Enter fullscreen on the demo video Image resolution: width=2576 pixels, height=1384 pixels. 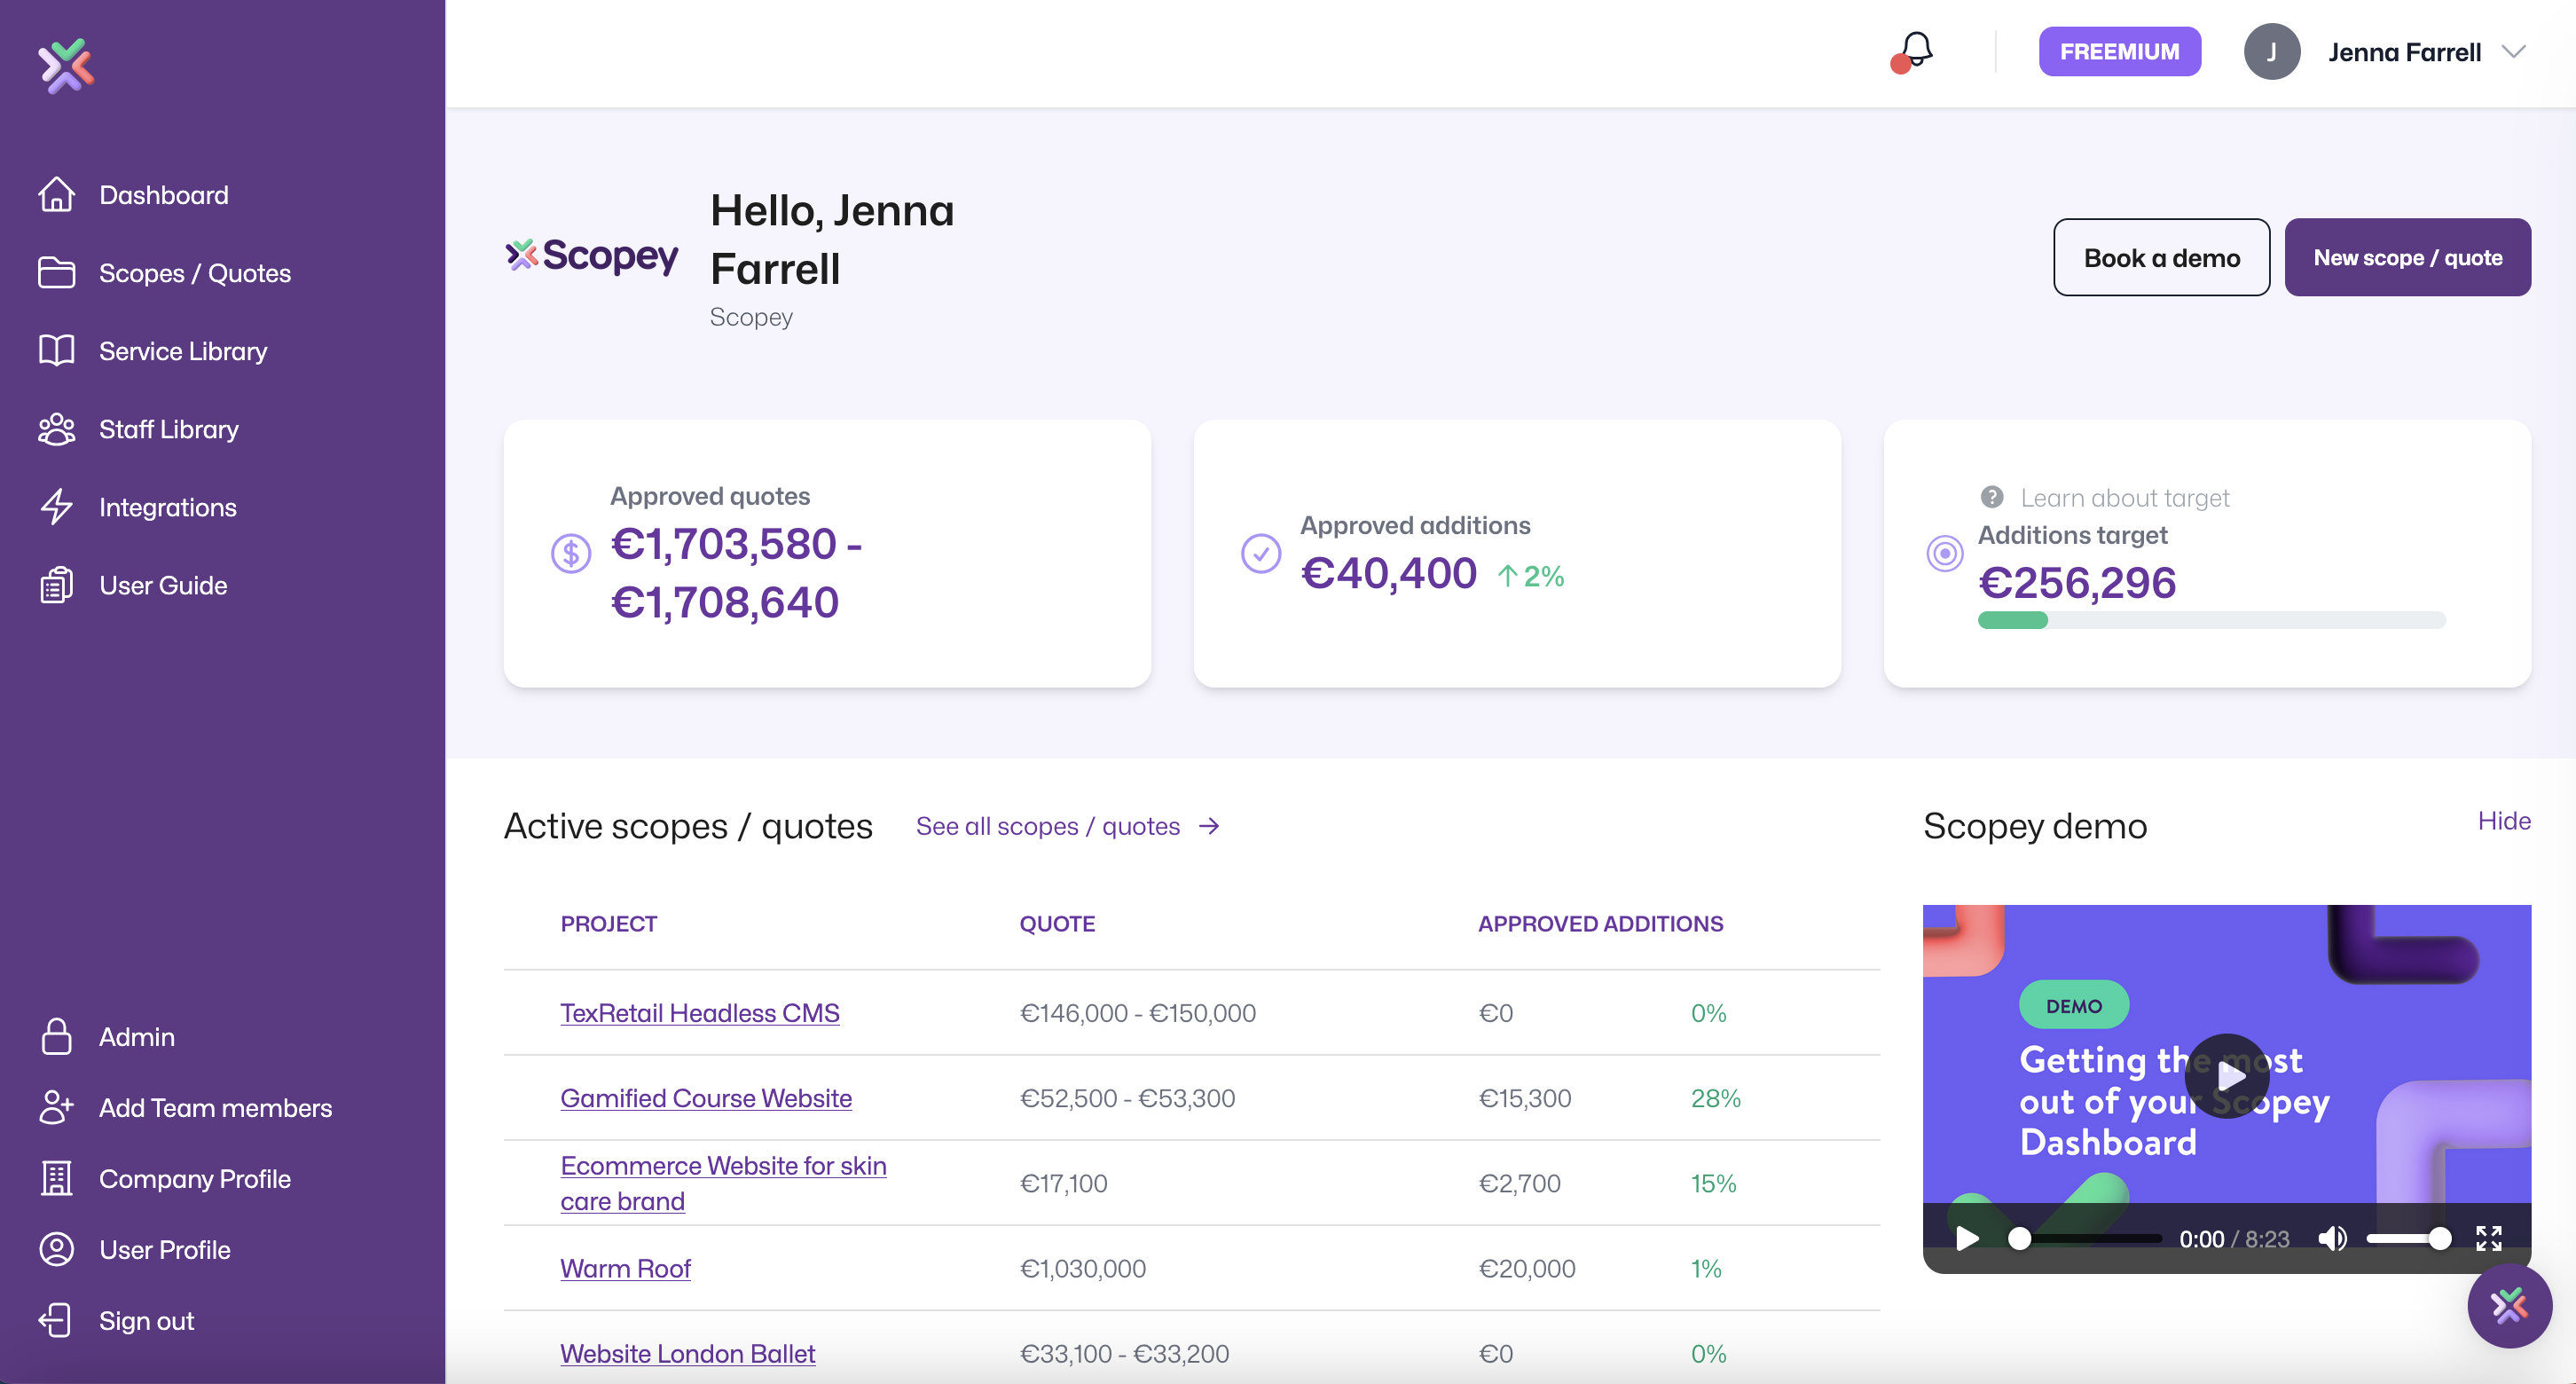(x=2490, y=1238)
